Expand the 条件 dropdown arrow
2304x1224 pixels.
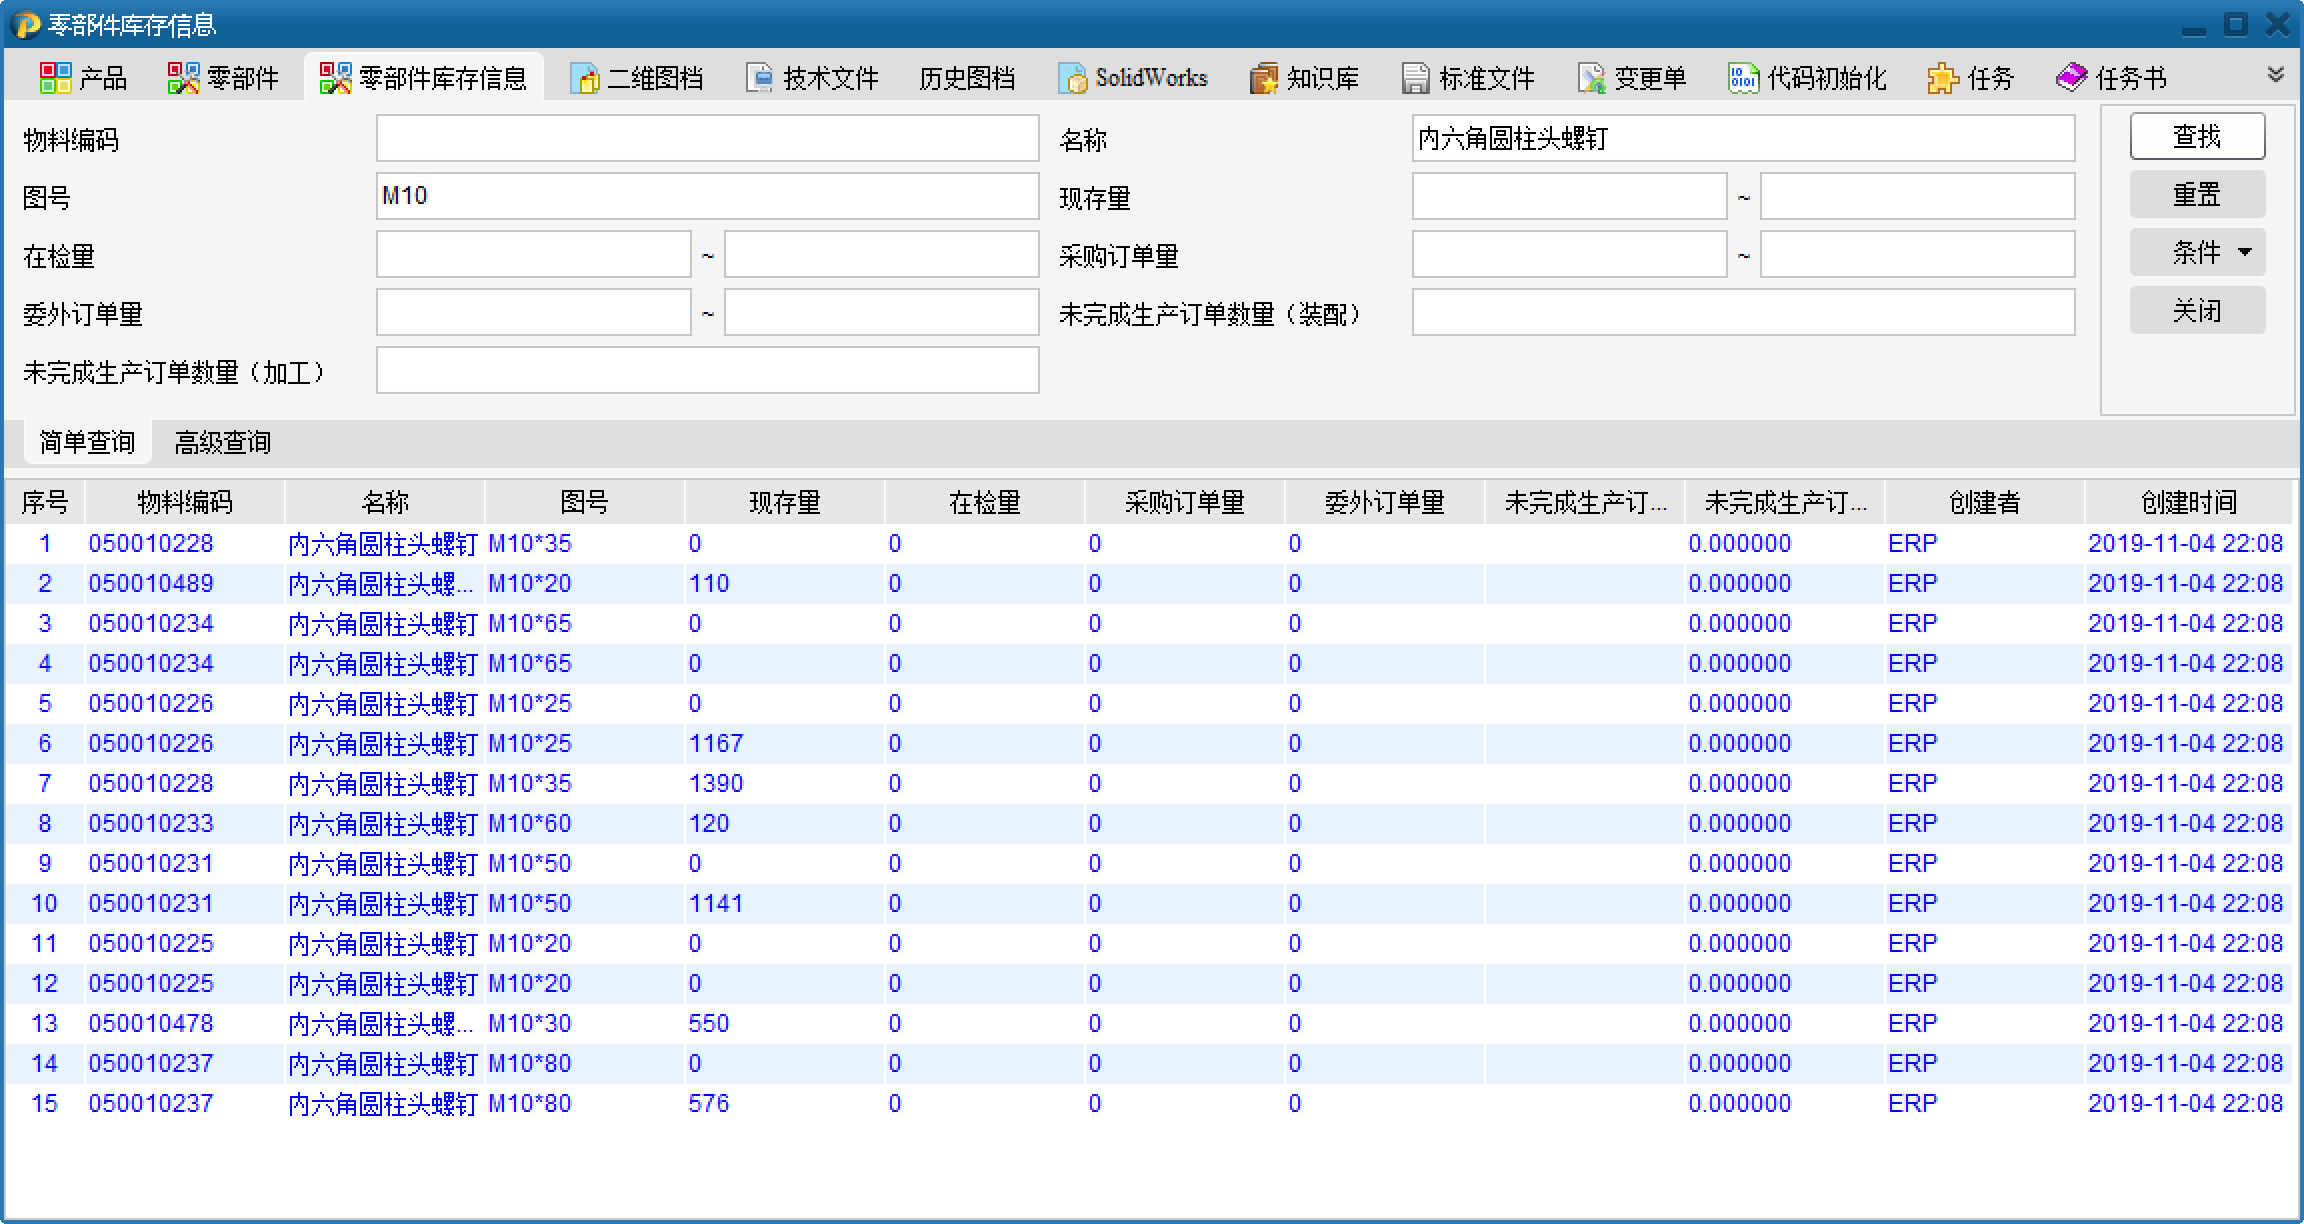[2245, 252]
